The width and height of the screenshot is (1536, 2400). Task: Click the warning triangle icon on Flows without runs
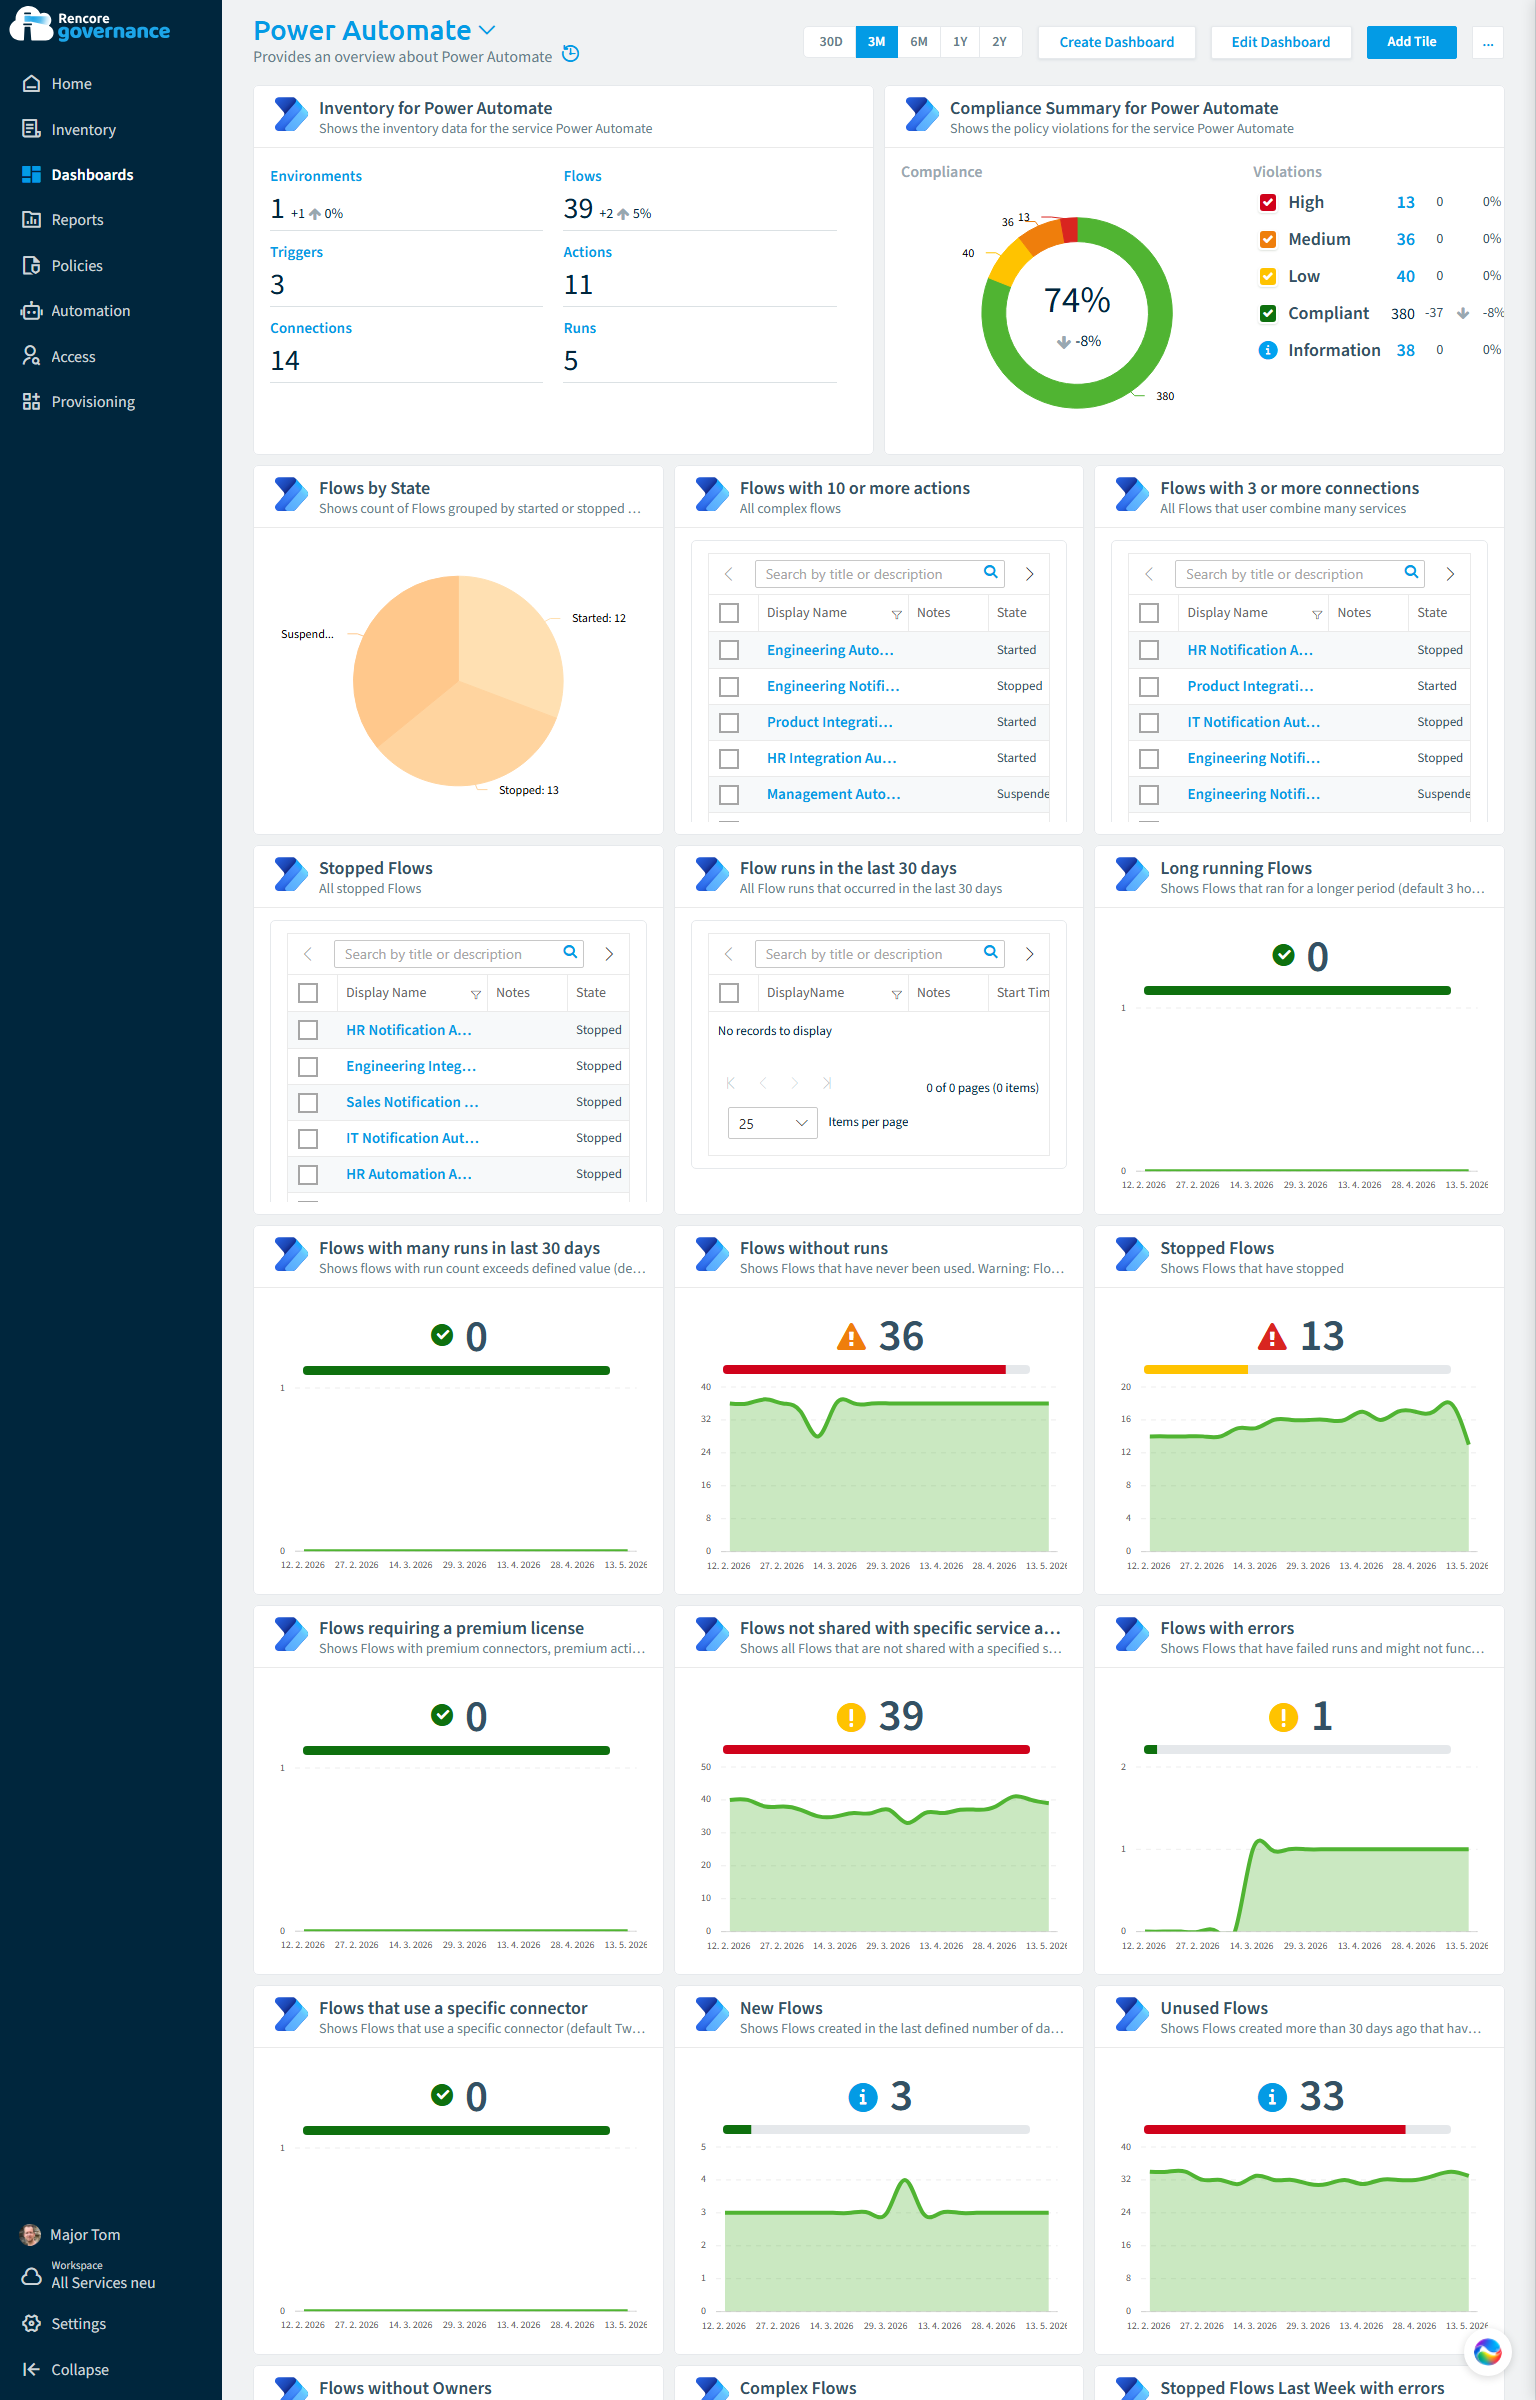[850, 1336]
